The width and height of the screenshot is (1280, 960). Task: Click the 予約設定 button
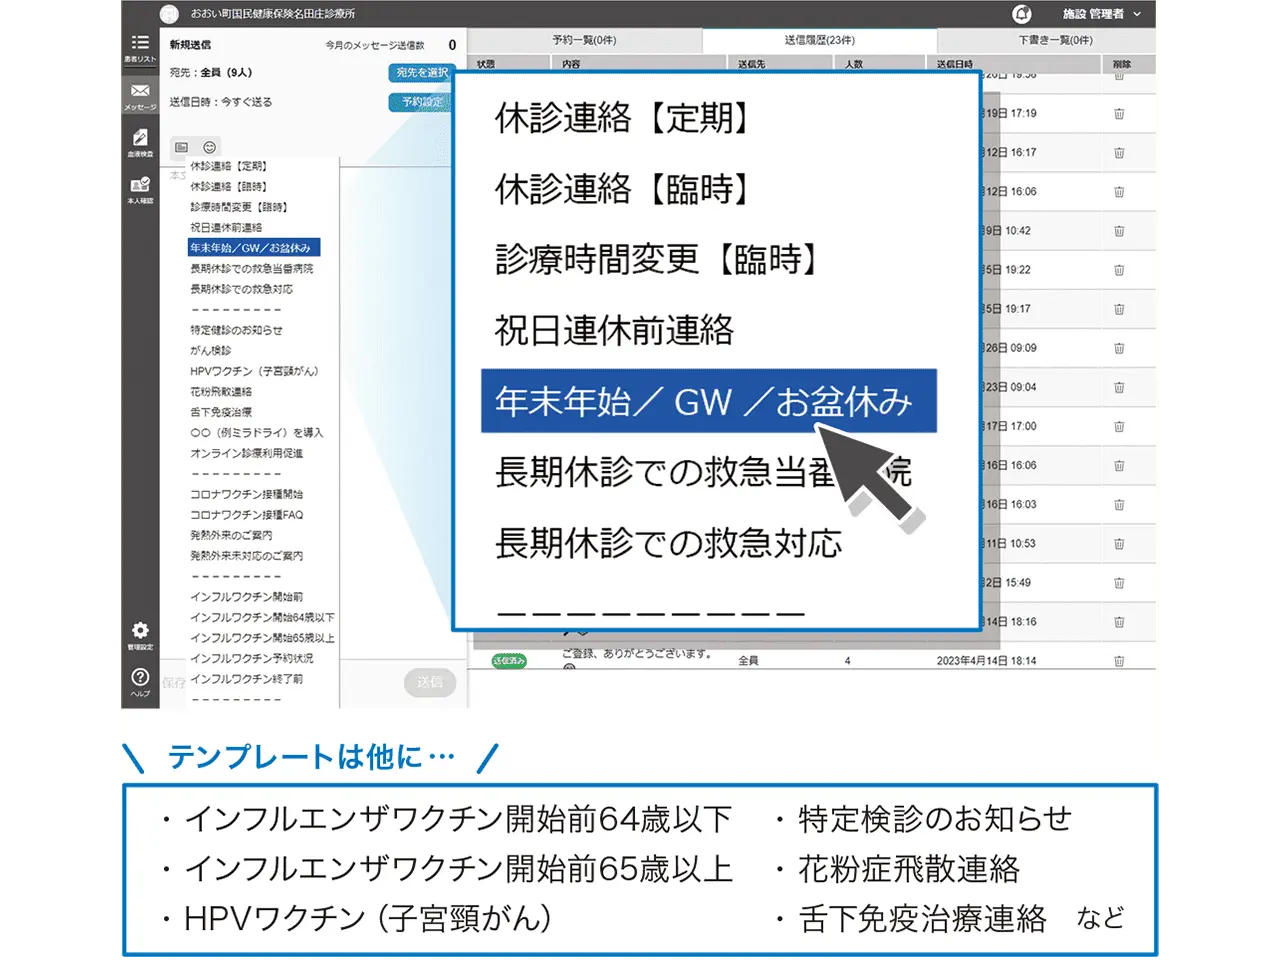(x=422, y=102)
